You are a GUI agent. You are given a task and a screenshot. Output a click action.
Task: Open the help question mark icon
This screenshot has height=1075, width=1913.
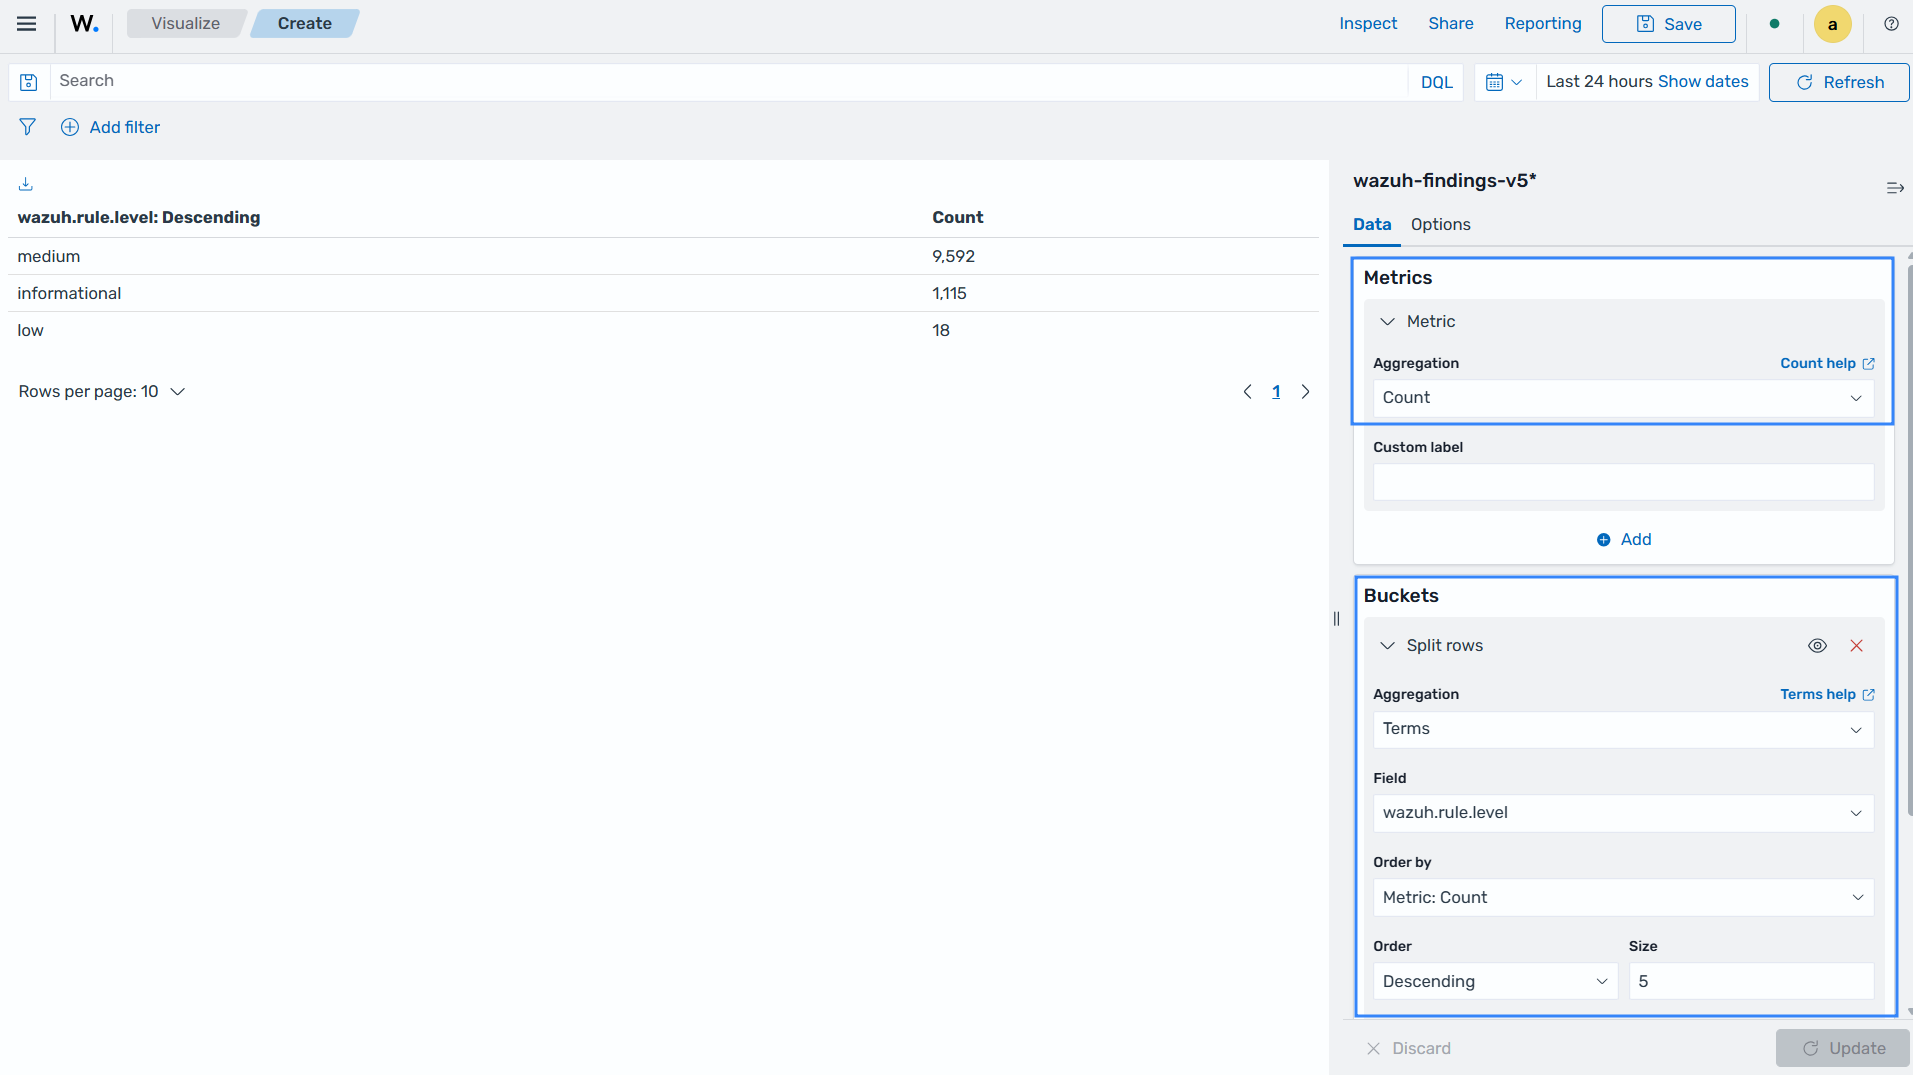pos(1891,23)
